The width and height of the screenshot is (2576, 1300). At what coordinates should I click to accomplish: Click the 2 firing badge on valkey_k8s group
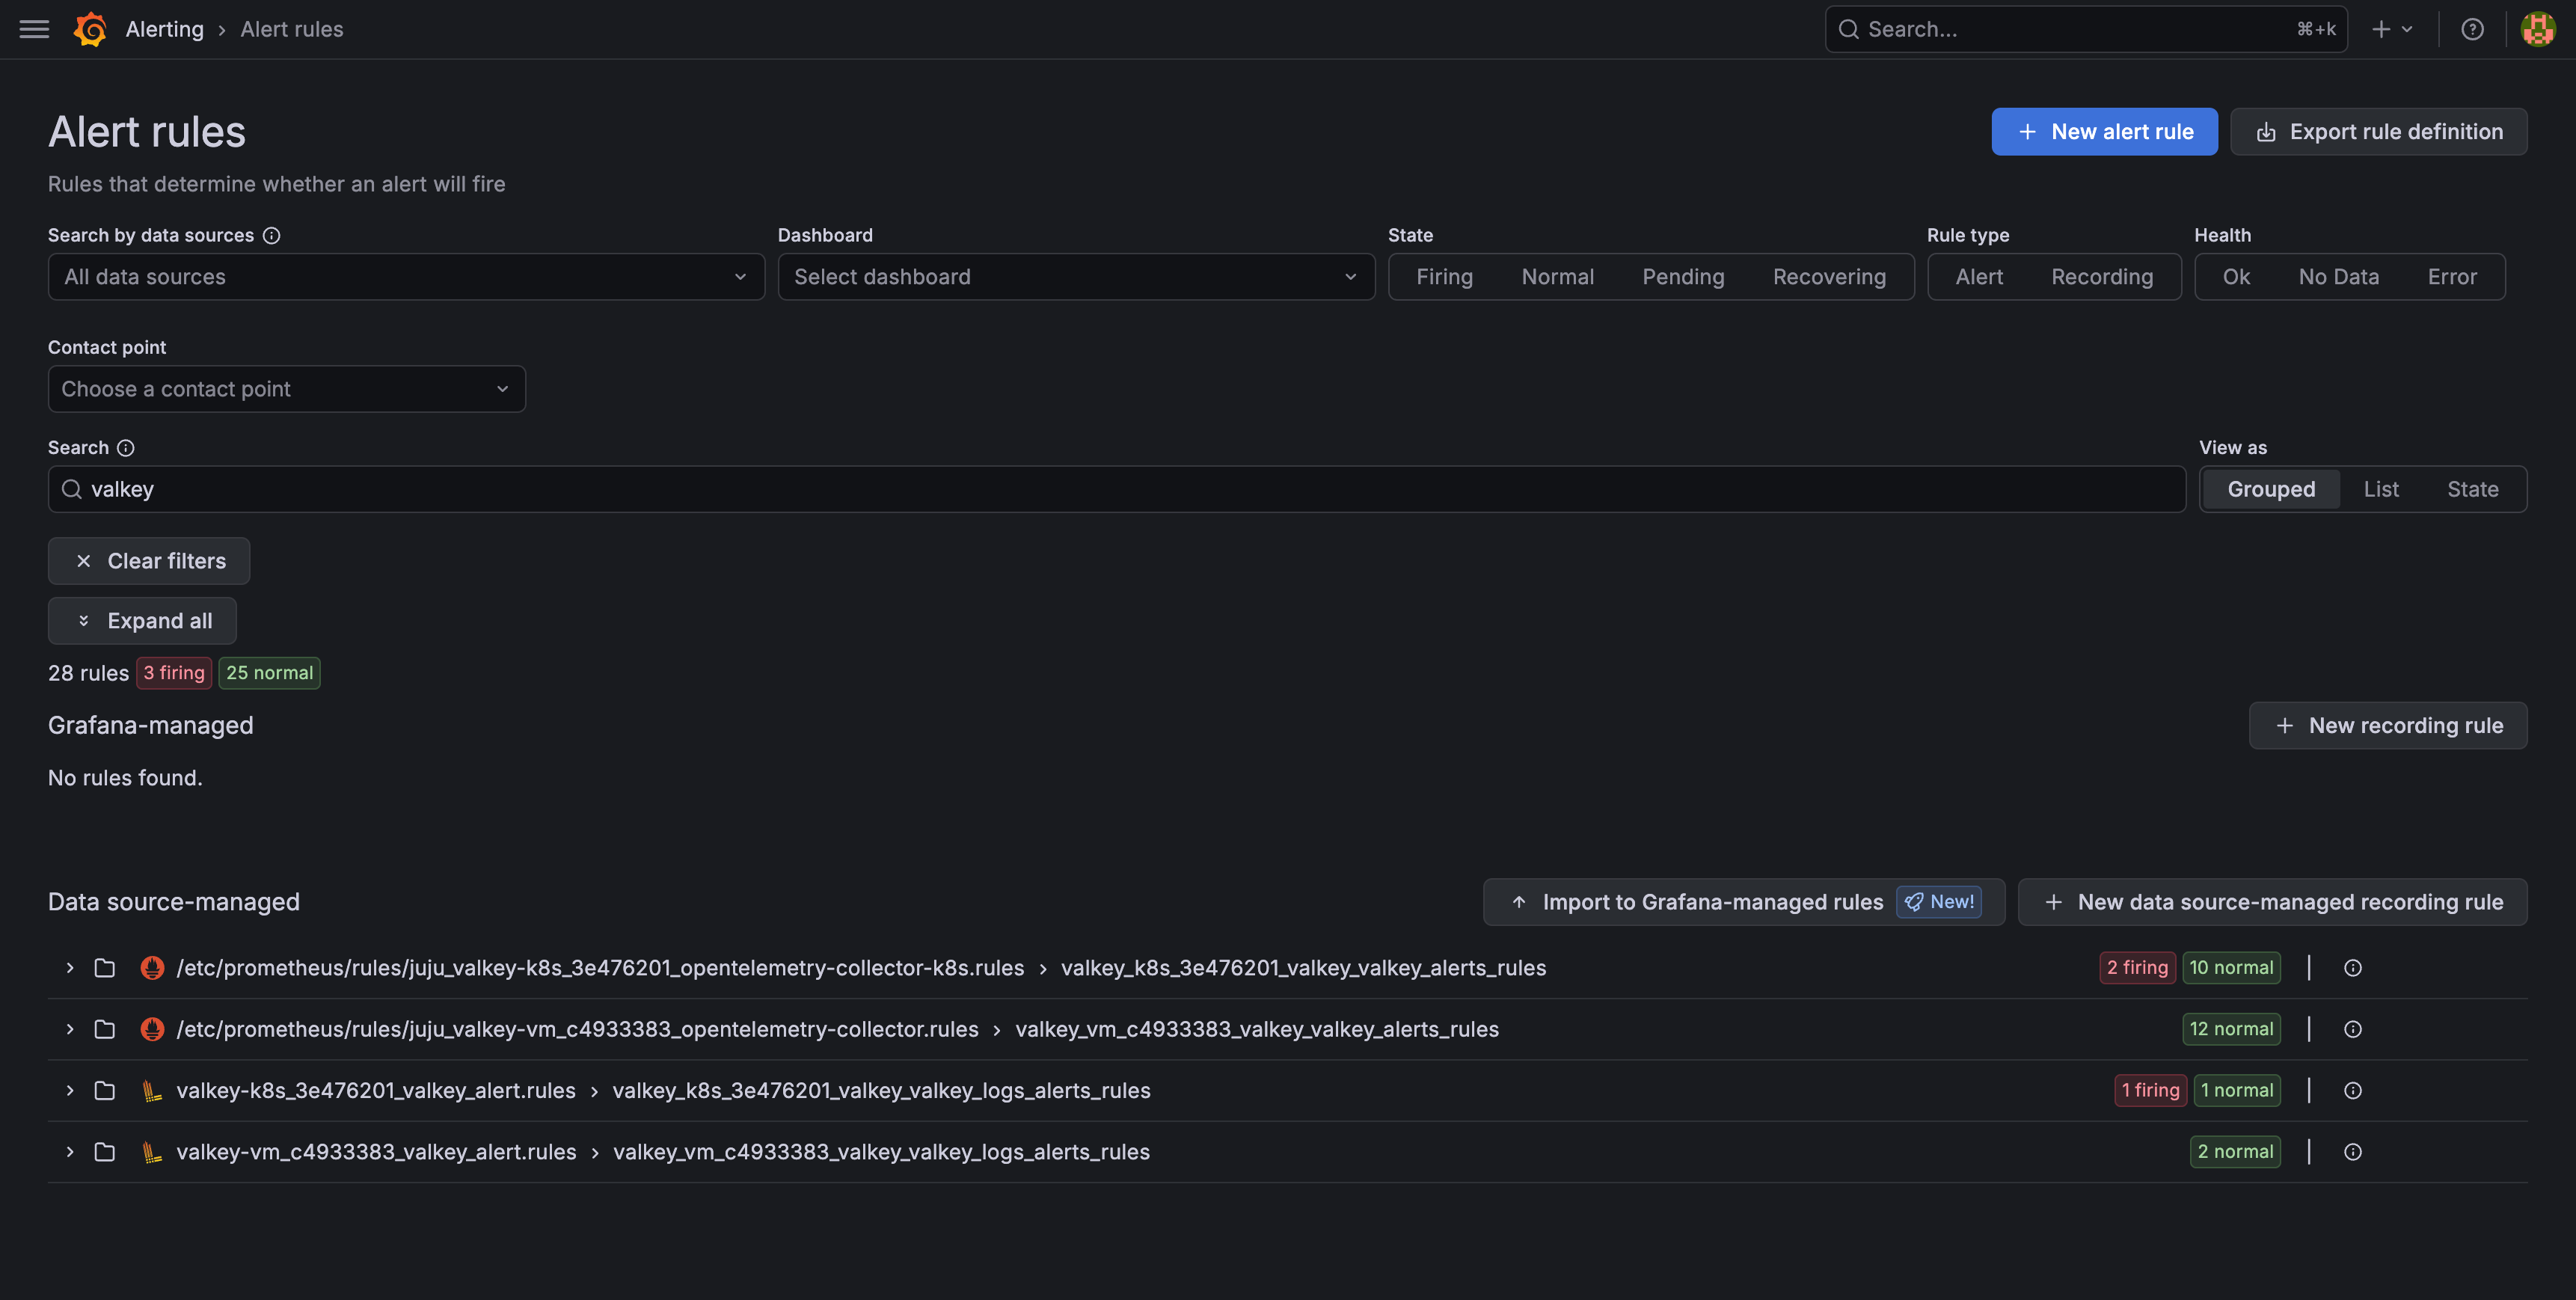click(2137, 968)
